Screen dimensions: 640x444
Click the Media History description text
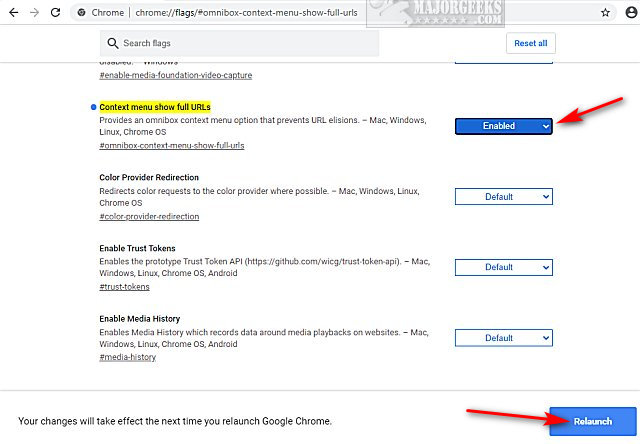click(x=264, y=338)
